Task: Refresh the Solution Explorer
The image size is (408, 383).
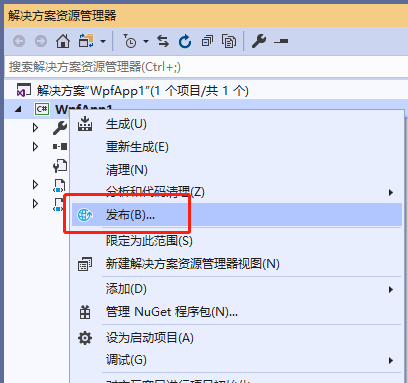Action: click(185, 41)
